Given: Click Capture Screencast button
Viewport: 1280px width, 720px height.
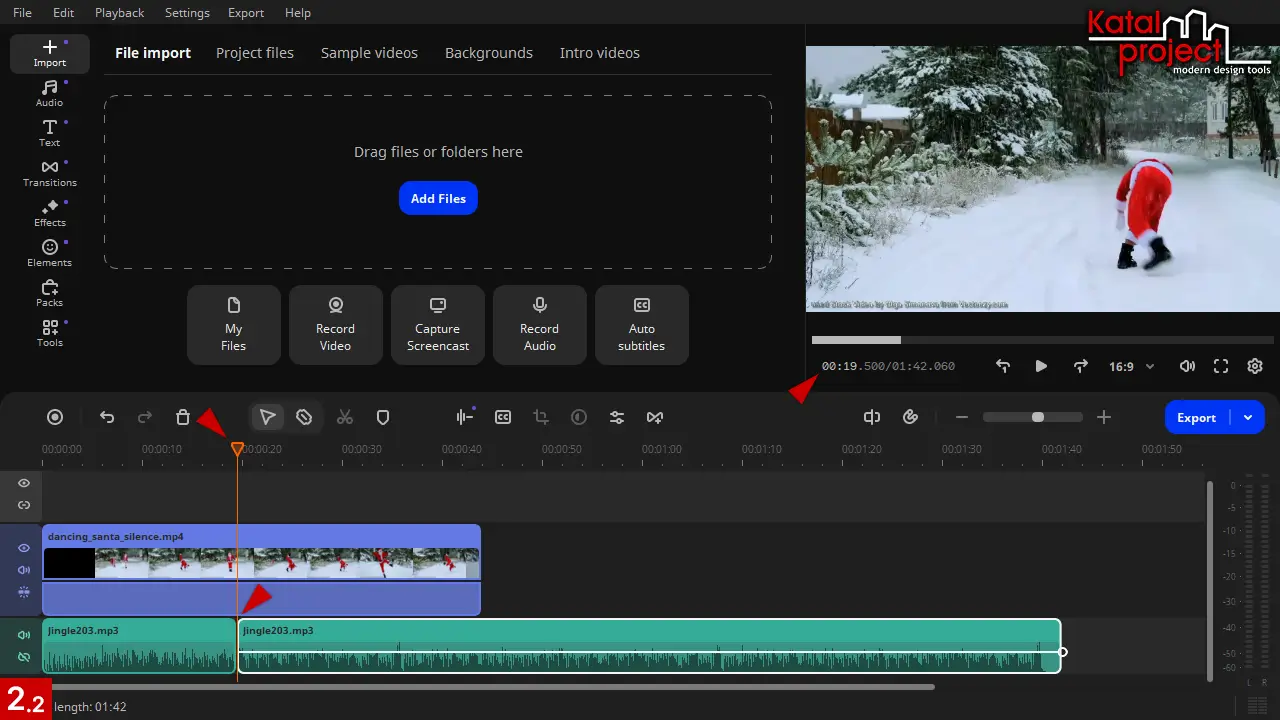Looking at the screenshot, I should coord(438,325).
